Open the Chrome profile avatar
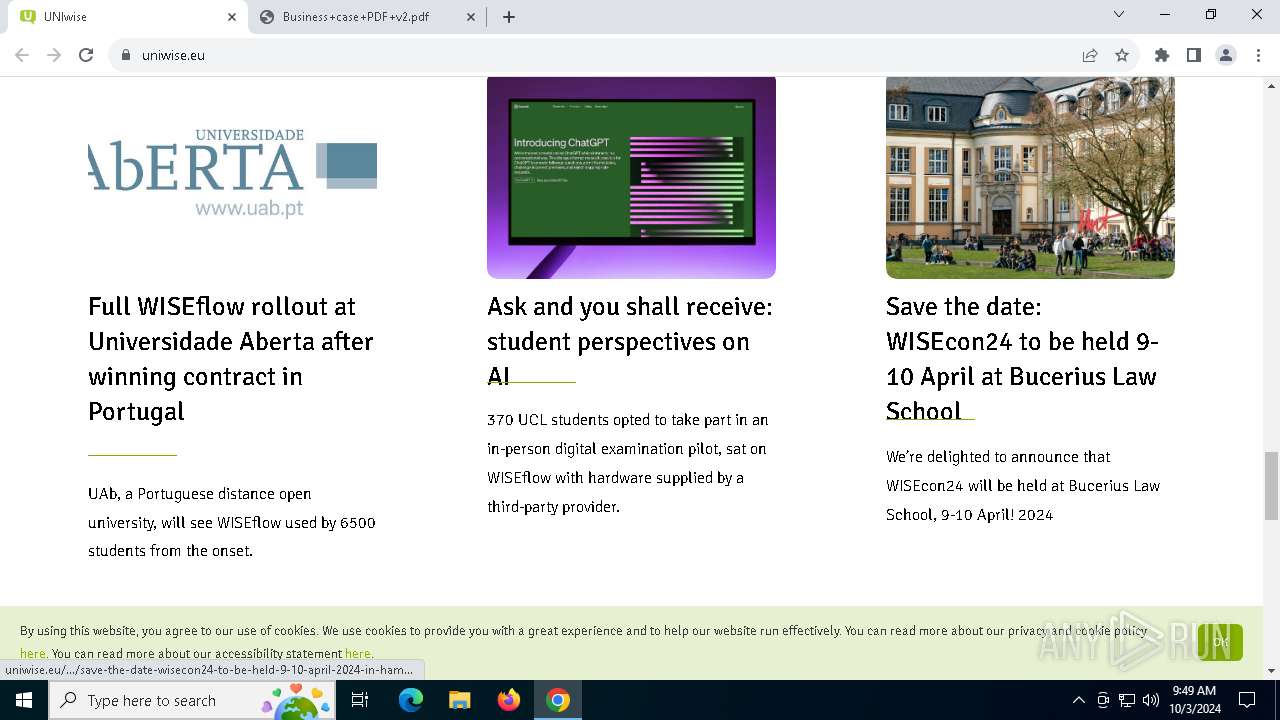 pos(1226,55)
